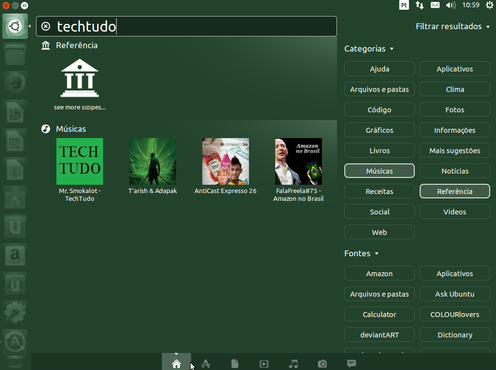This screenshot has width=496, height=370.
Task: Open FalaFreela#75 Amazon no Brasil result
Action: pyautogui.click(x=298, y=170)
